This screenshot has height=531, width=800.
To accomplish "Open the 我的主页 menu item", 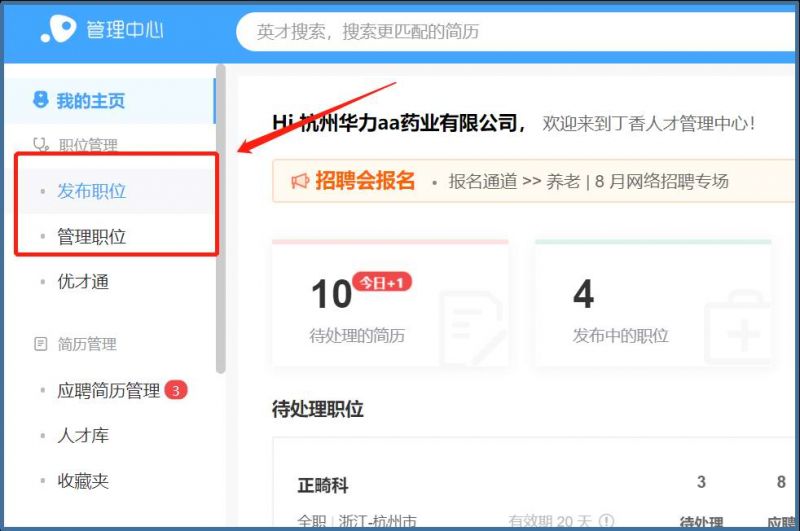I will [110, 100].
